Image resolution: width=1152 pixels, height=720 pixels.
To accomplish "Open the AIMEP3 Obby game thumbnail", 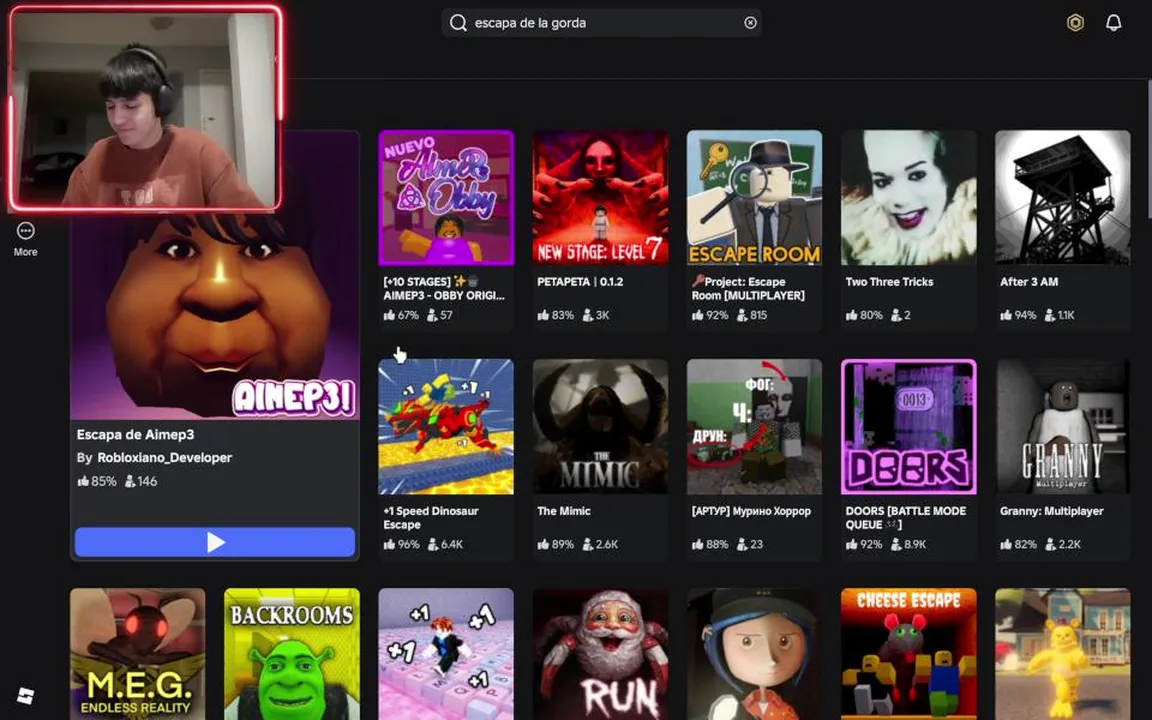I will click(x=446, y=198).
